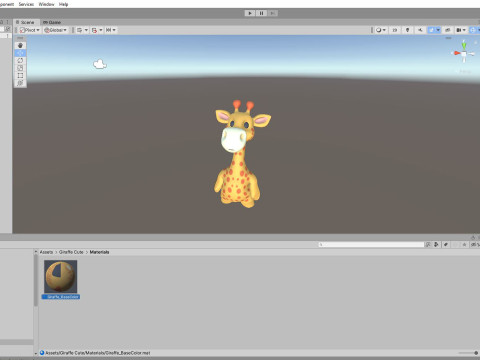Toggle scene effects such as skybox
The width and height of the screenshot is (480, 360).
(x=432, y=30)
